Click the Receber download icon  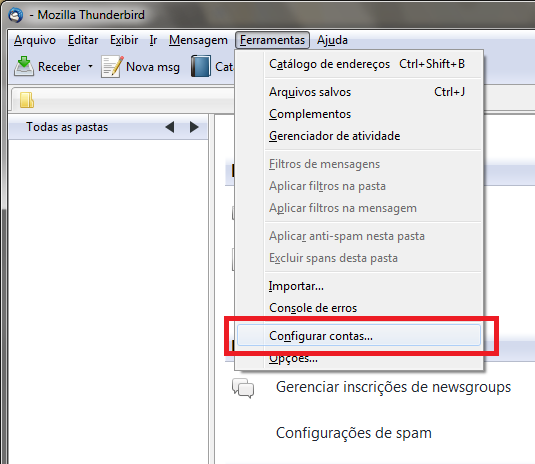(24, 66)
